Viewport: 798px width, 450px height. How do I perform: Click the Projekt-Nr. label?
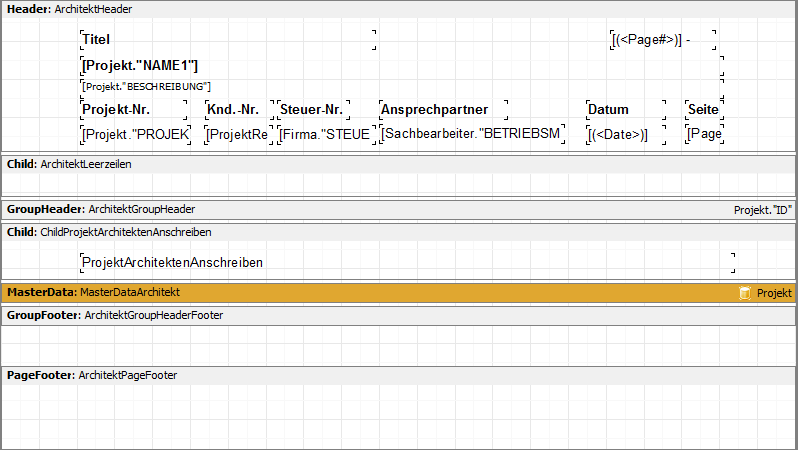tap(134, 109)
